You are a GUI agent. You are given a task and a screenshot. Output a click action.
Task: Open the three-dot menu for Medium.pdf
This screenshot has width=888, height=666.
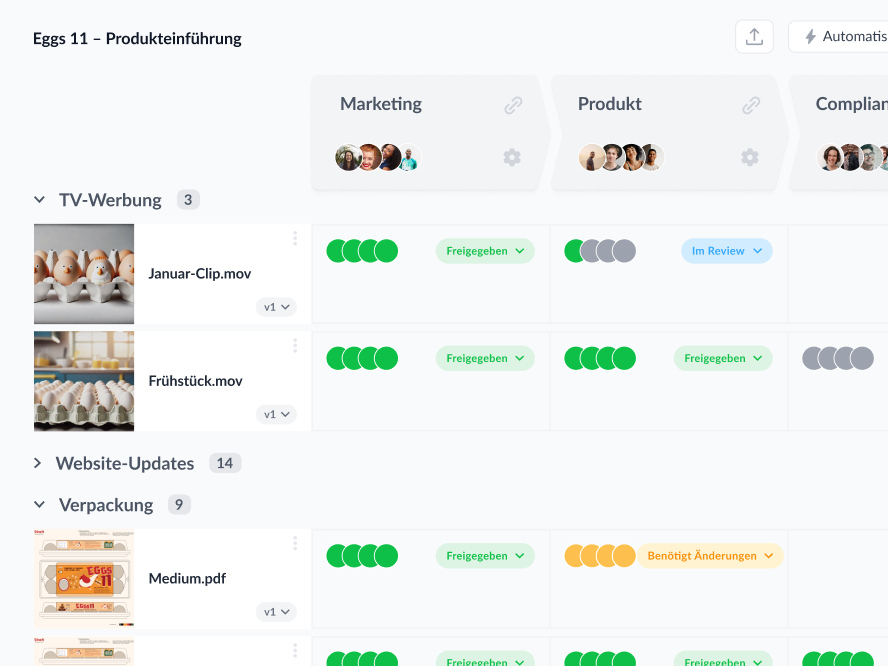tap(295, 542)
